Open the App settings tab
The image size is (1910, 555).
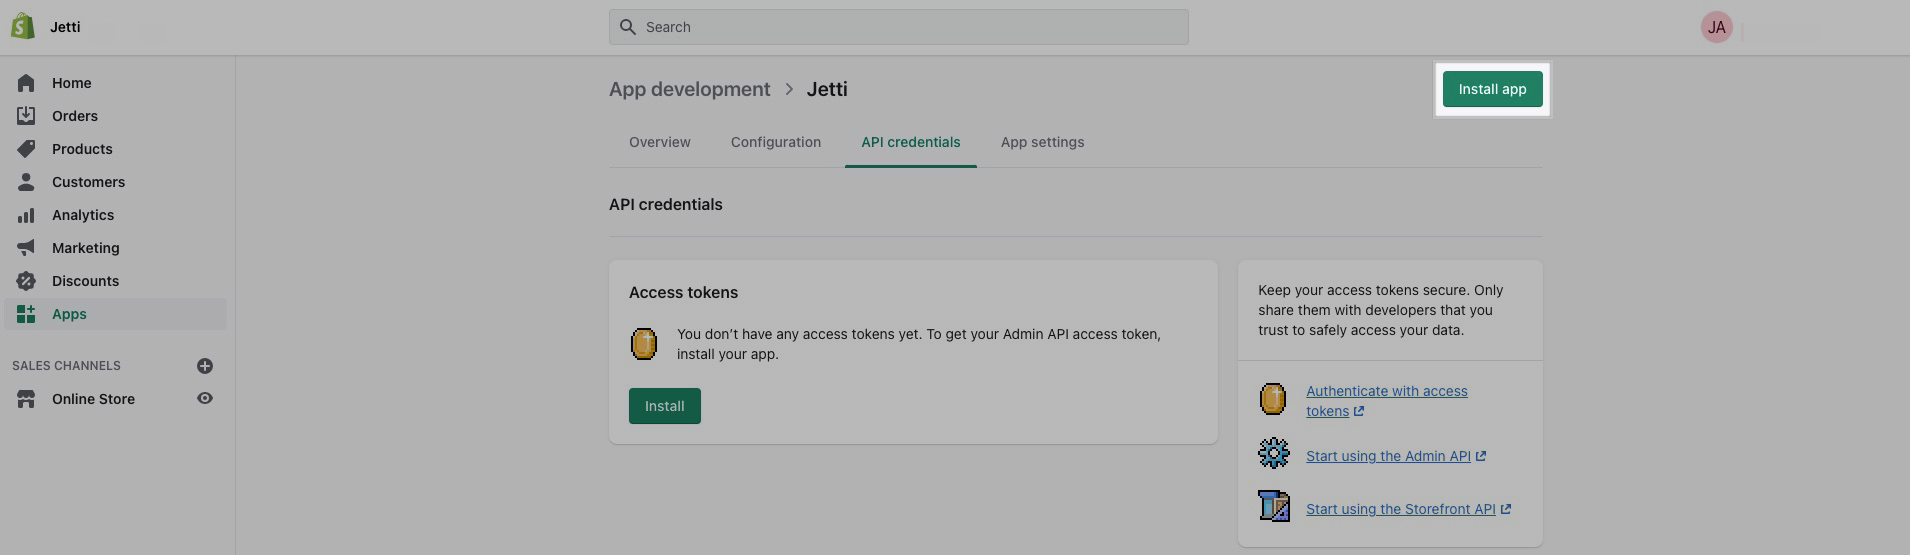[1042, 142]
